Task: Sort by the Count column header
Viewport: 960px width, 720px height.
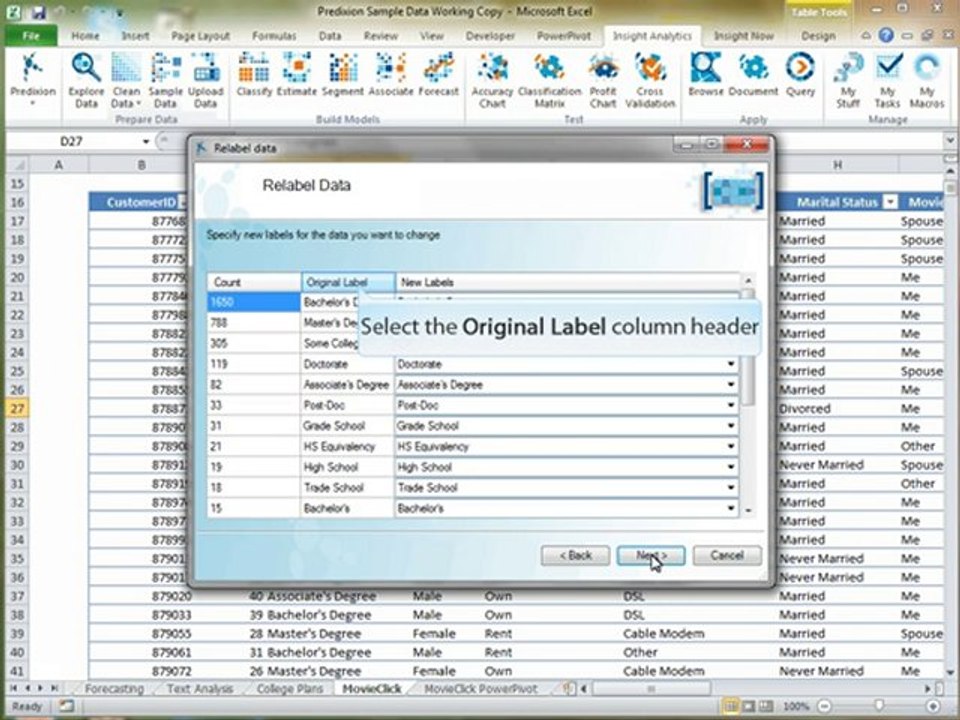Action: (x=253, y=282)
